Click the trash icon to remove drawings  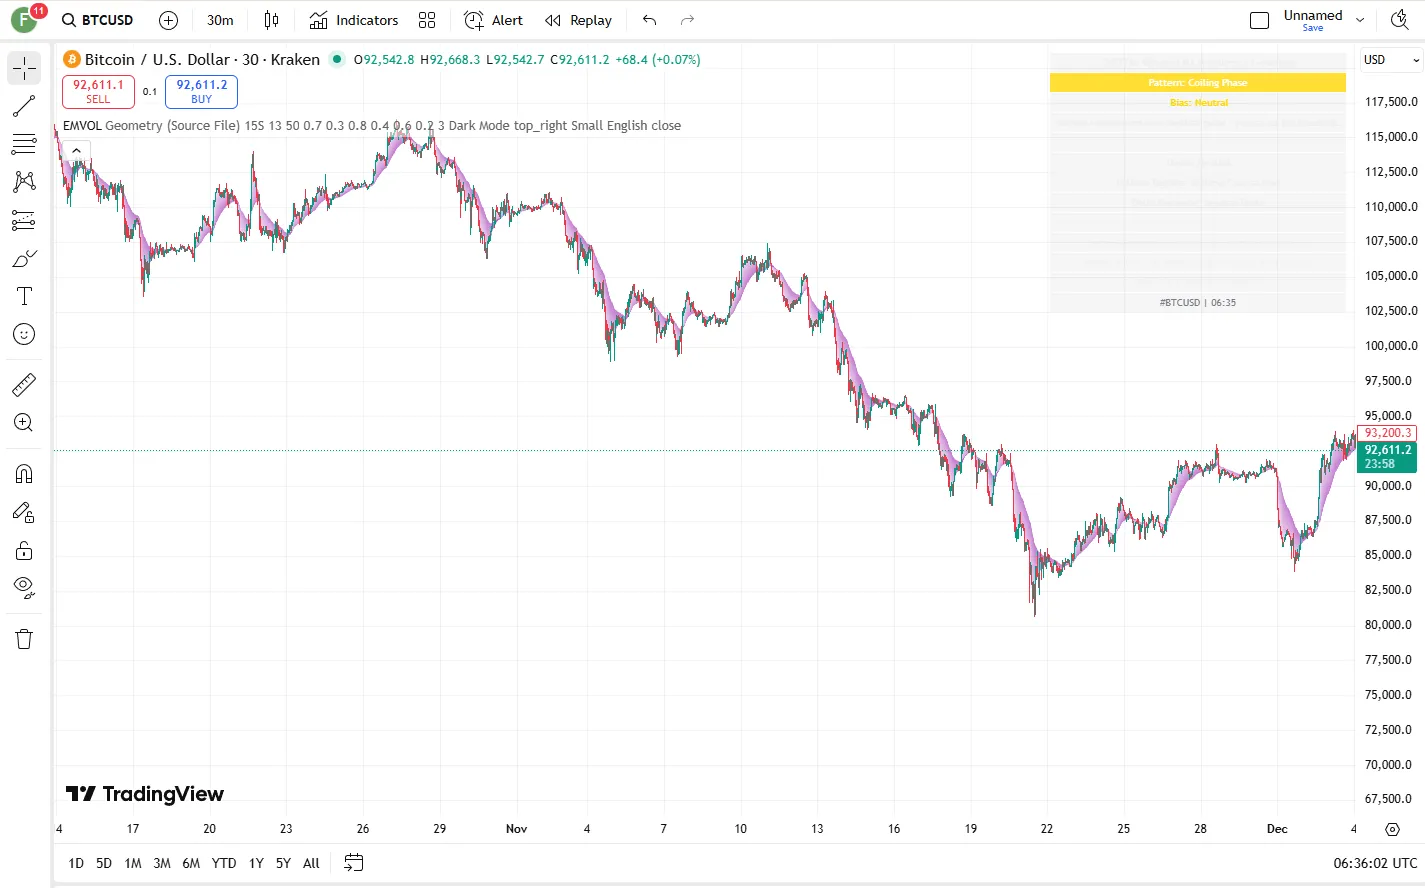click(x=24, y=639)
